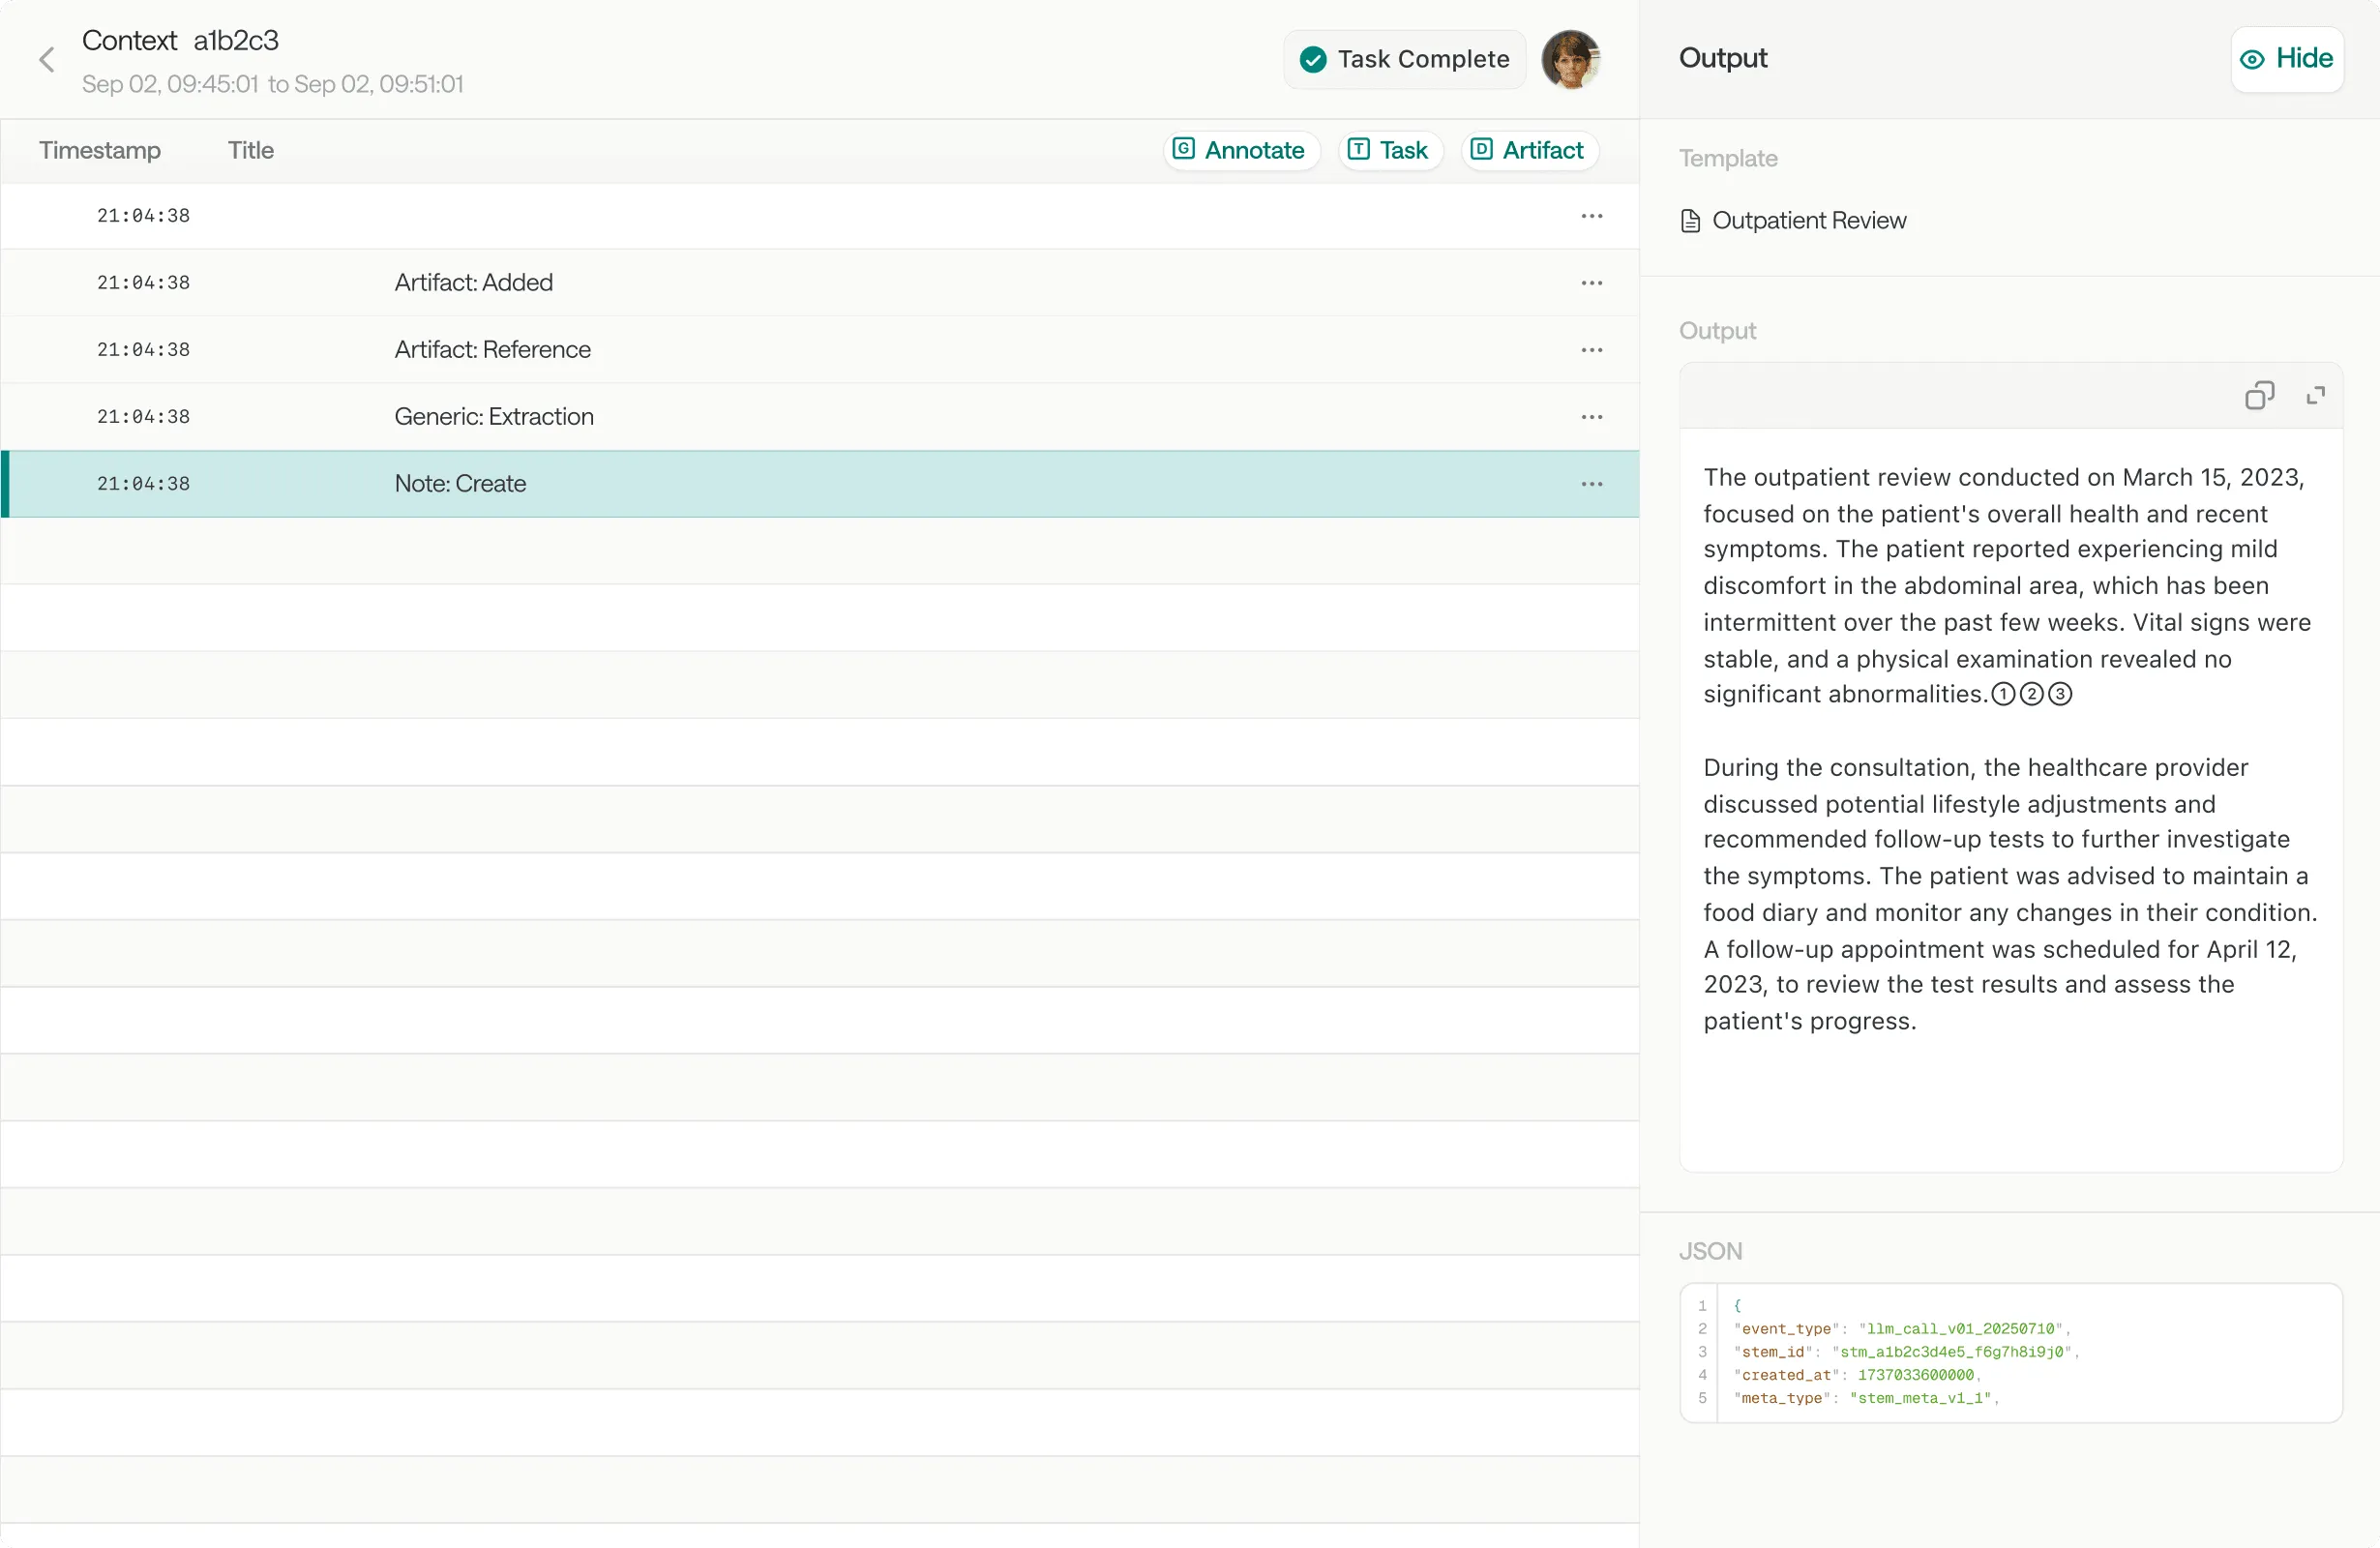Click the Outpatient Review template document icon
Image resolution: width=2380 pixels, height=1548 pixels.
pos(1690,221)
